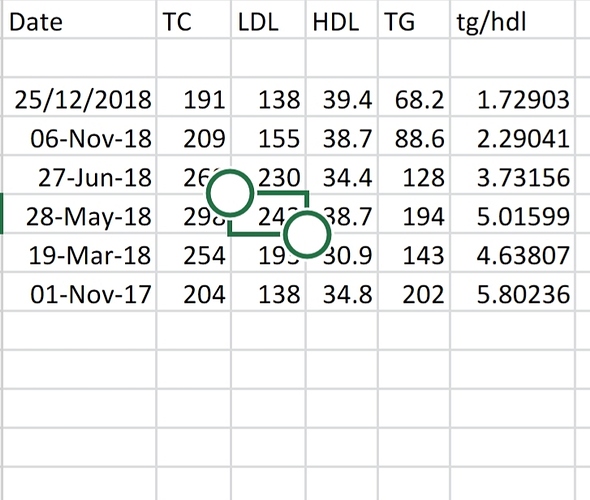Select the HDL header cell
590x500 pixels.
click(342, 20)
